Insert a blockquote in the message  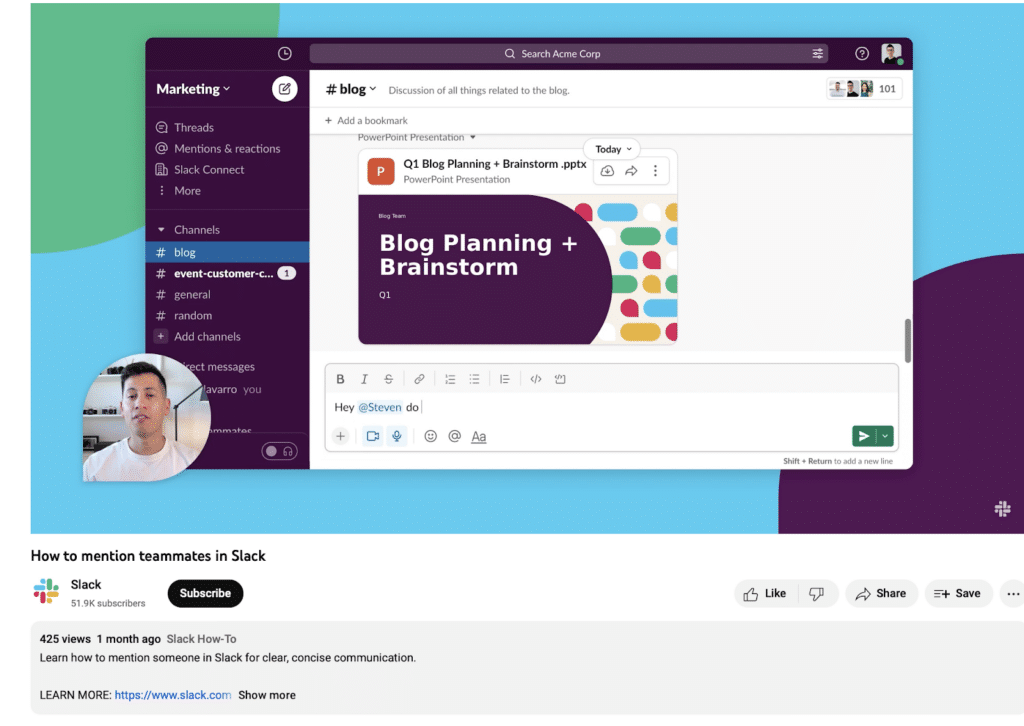point(504,379)
